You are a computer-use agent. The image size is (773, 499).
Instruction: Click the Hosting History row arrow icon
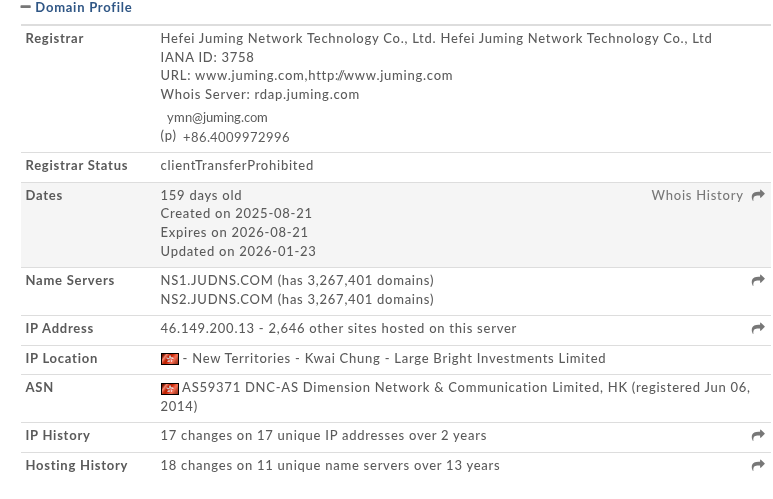point(758,466)
